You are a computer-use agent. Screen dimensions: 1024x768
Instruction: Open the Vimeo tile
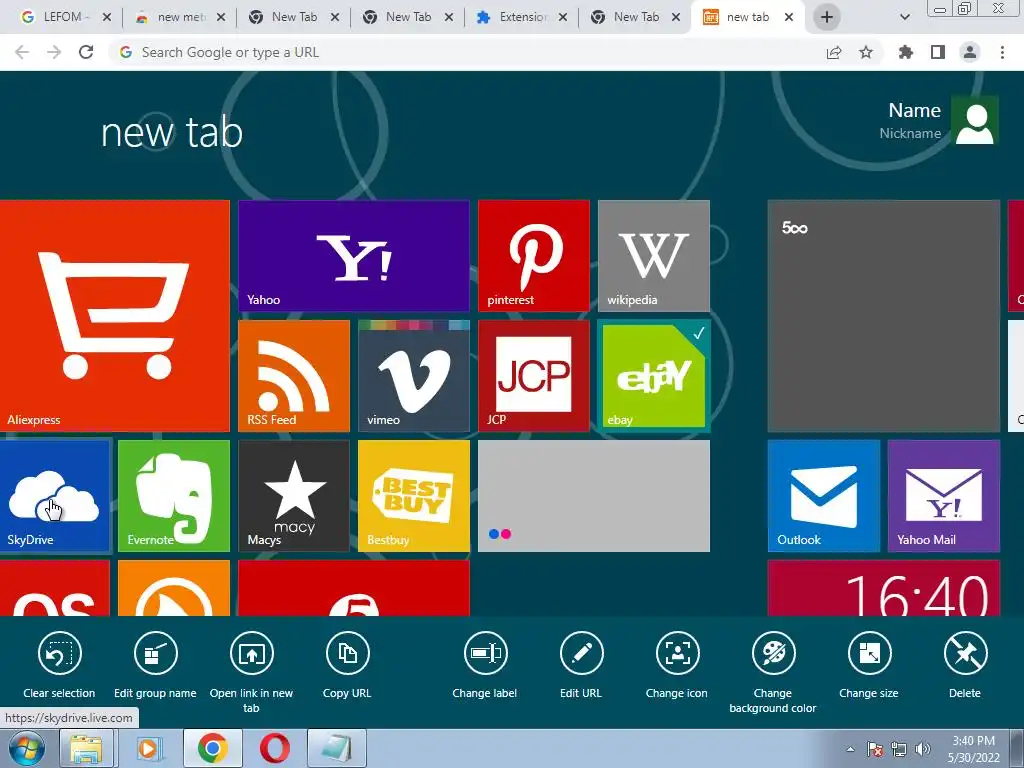click(x=414, y=376)
